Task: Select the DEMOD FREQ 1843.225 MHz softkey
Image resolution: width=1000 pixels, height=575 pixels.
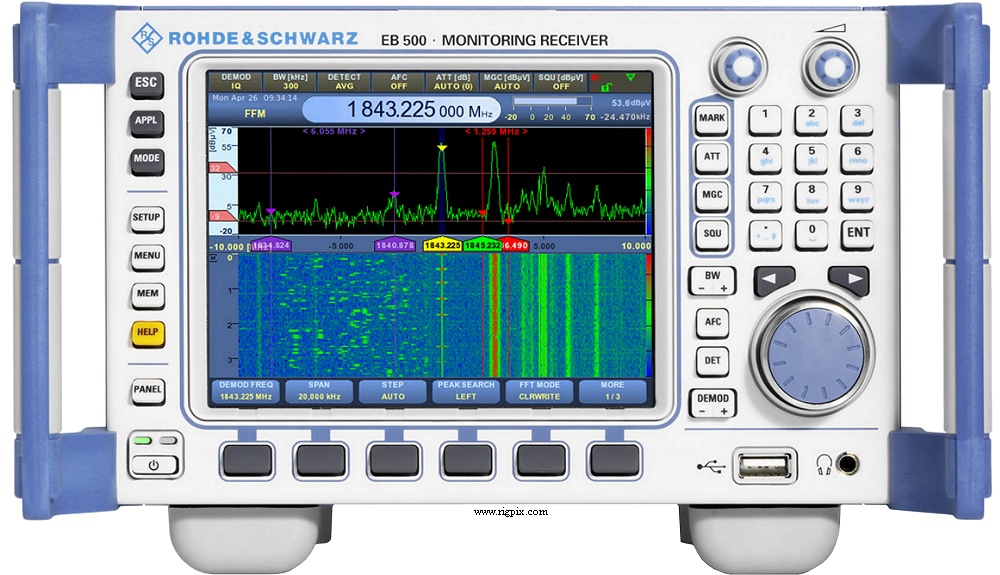Action: coord(246,391)
